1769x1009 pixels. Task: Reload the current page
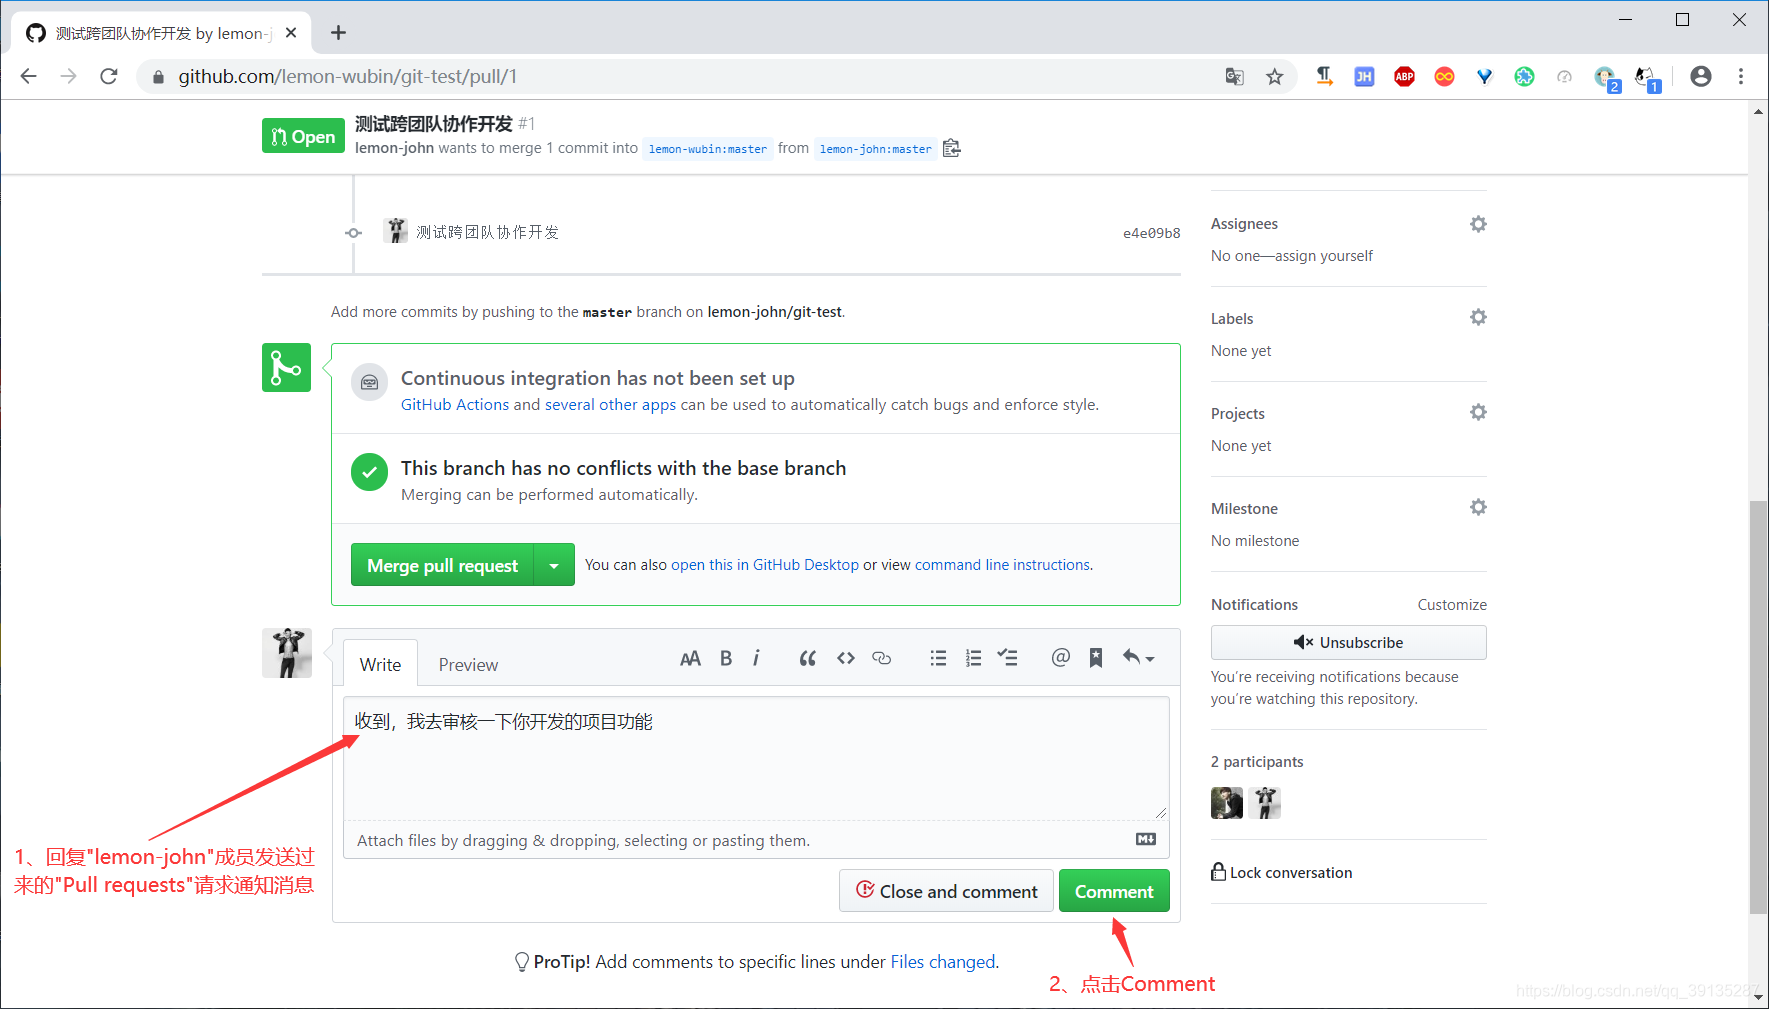click(x=109, y=76)
